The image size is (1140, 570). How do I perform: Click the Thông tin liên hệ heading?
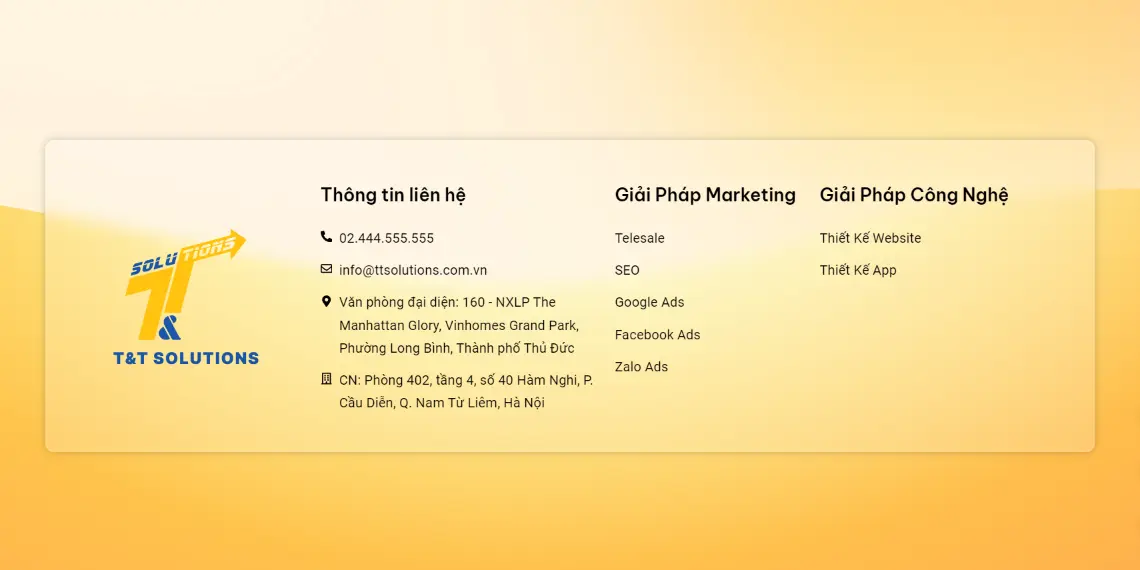click(393, 195)
